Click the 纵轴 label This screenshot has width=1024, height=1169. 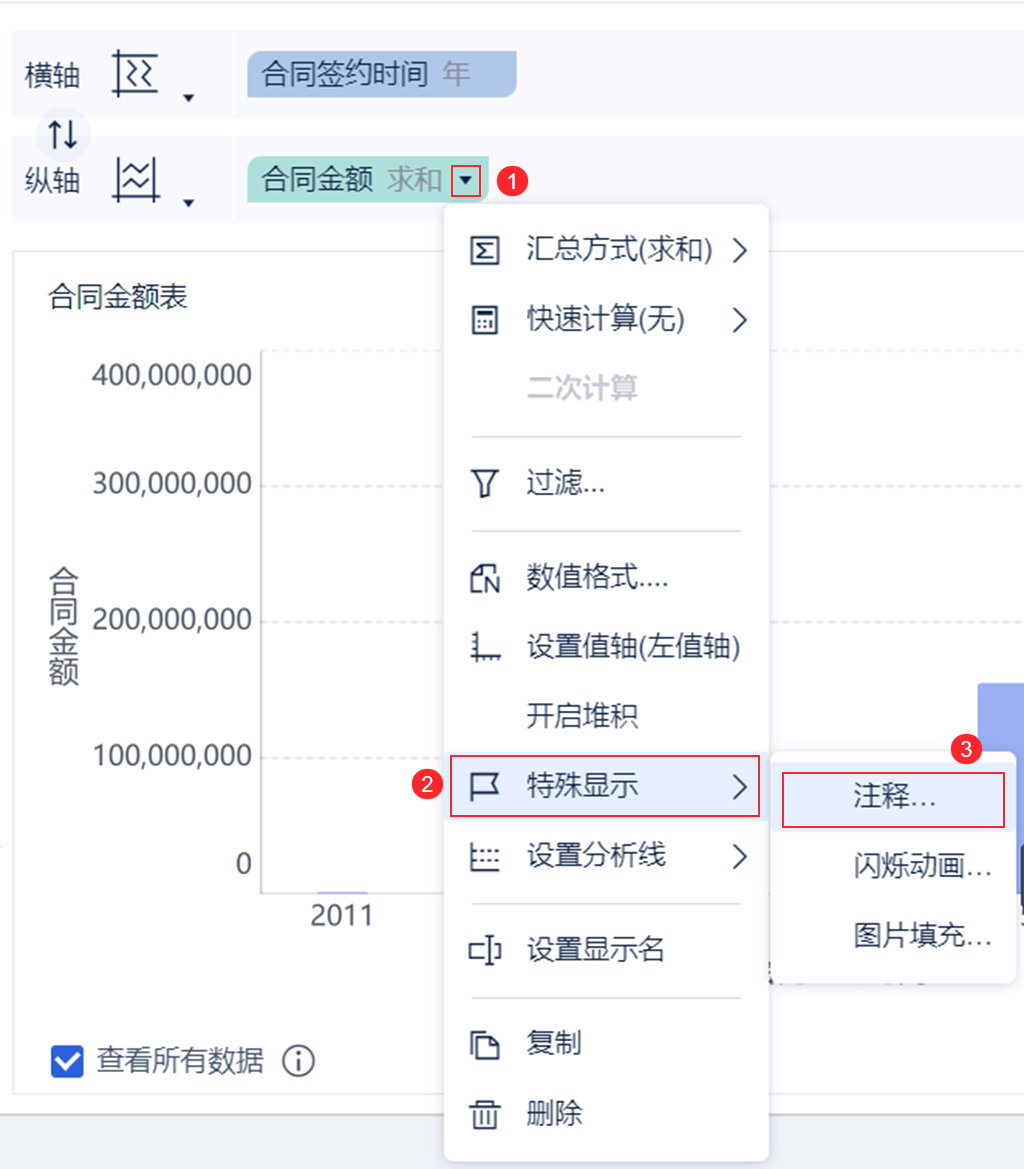coord(52,181)
